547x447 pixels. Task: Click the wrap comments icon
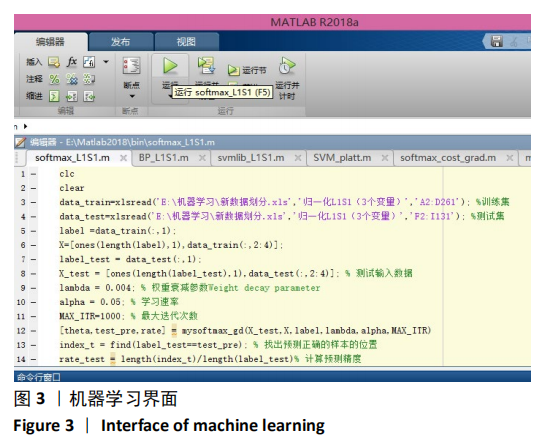click(x=89, y=79)
